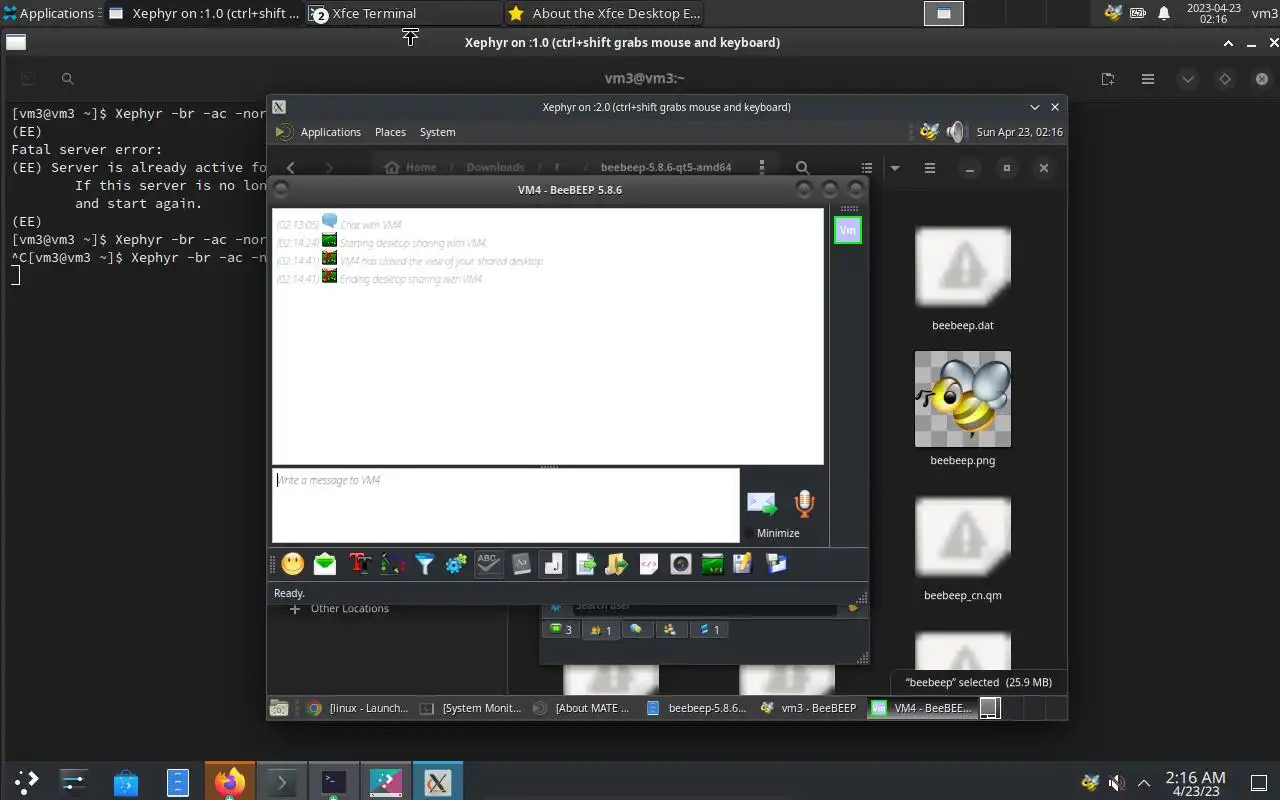Open the emoticon picker in BeeBEEP toolbar
Screen dimensions: 1280x800
point(292,564)
